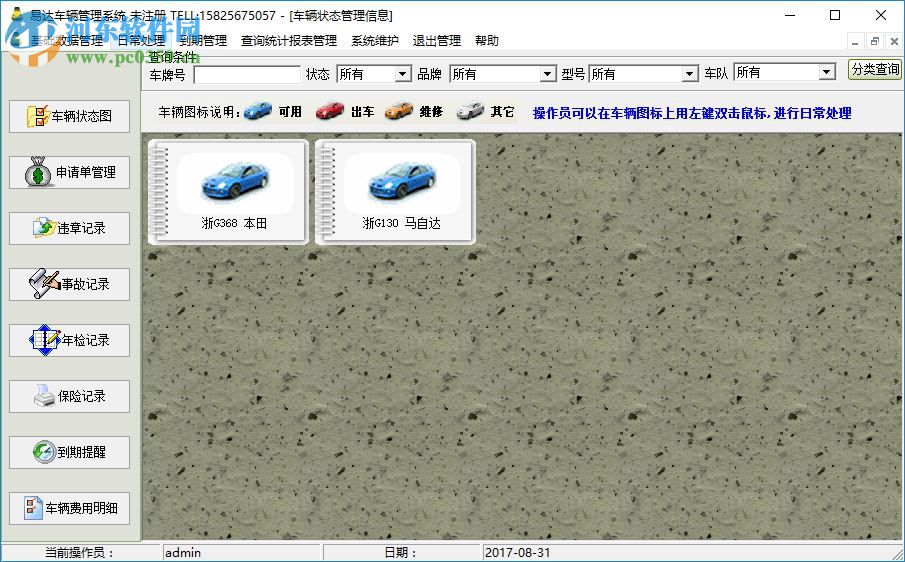Image resolution: width=905 pixels, height=562 pixels.
Task: Restore the inner child window
Action: point(875,42)
